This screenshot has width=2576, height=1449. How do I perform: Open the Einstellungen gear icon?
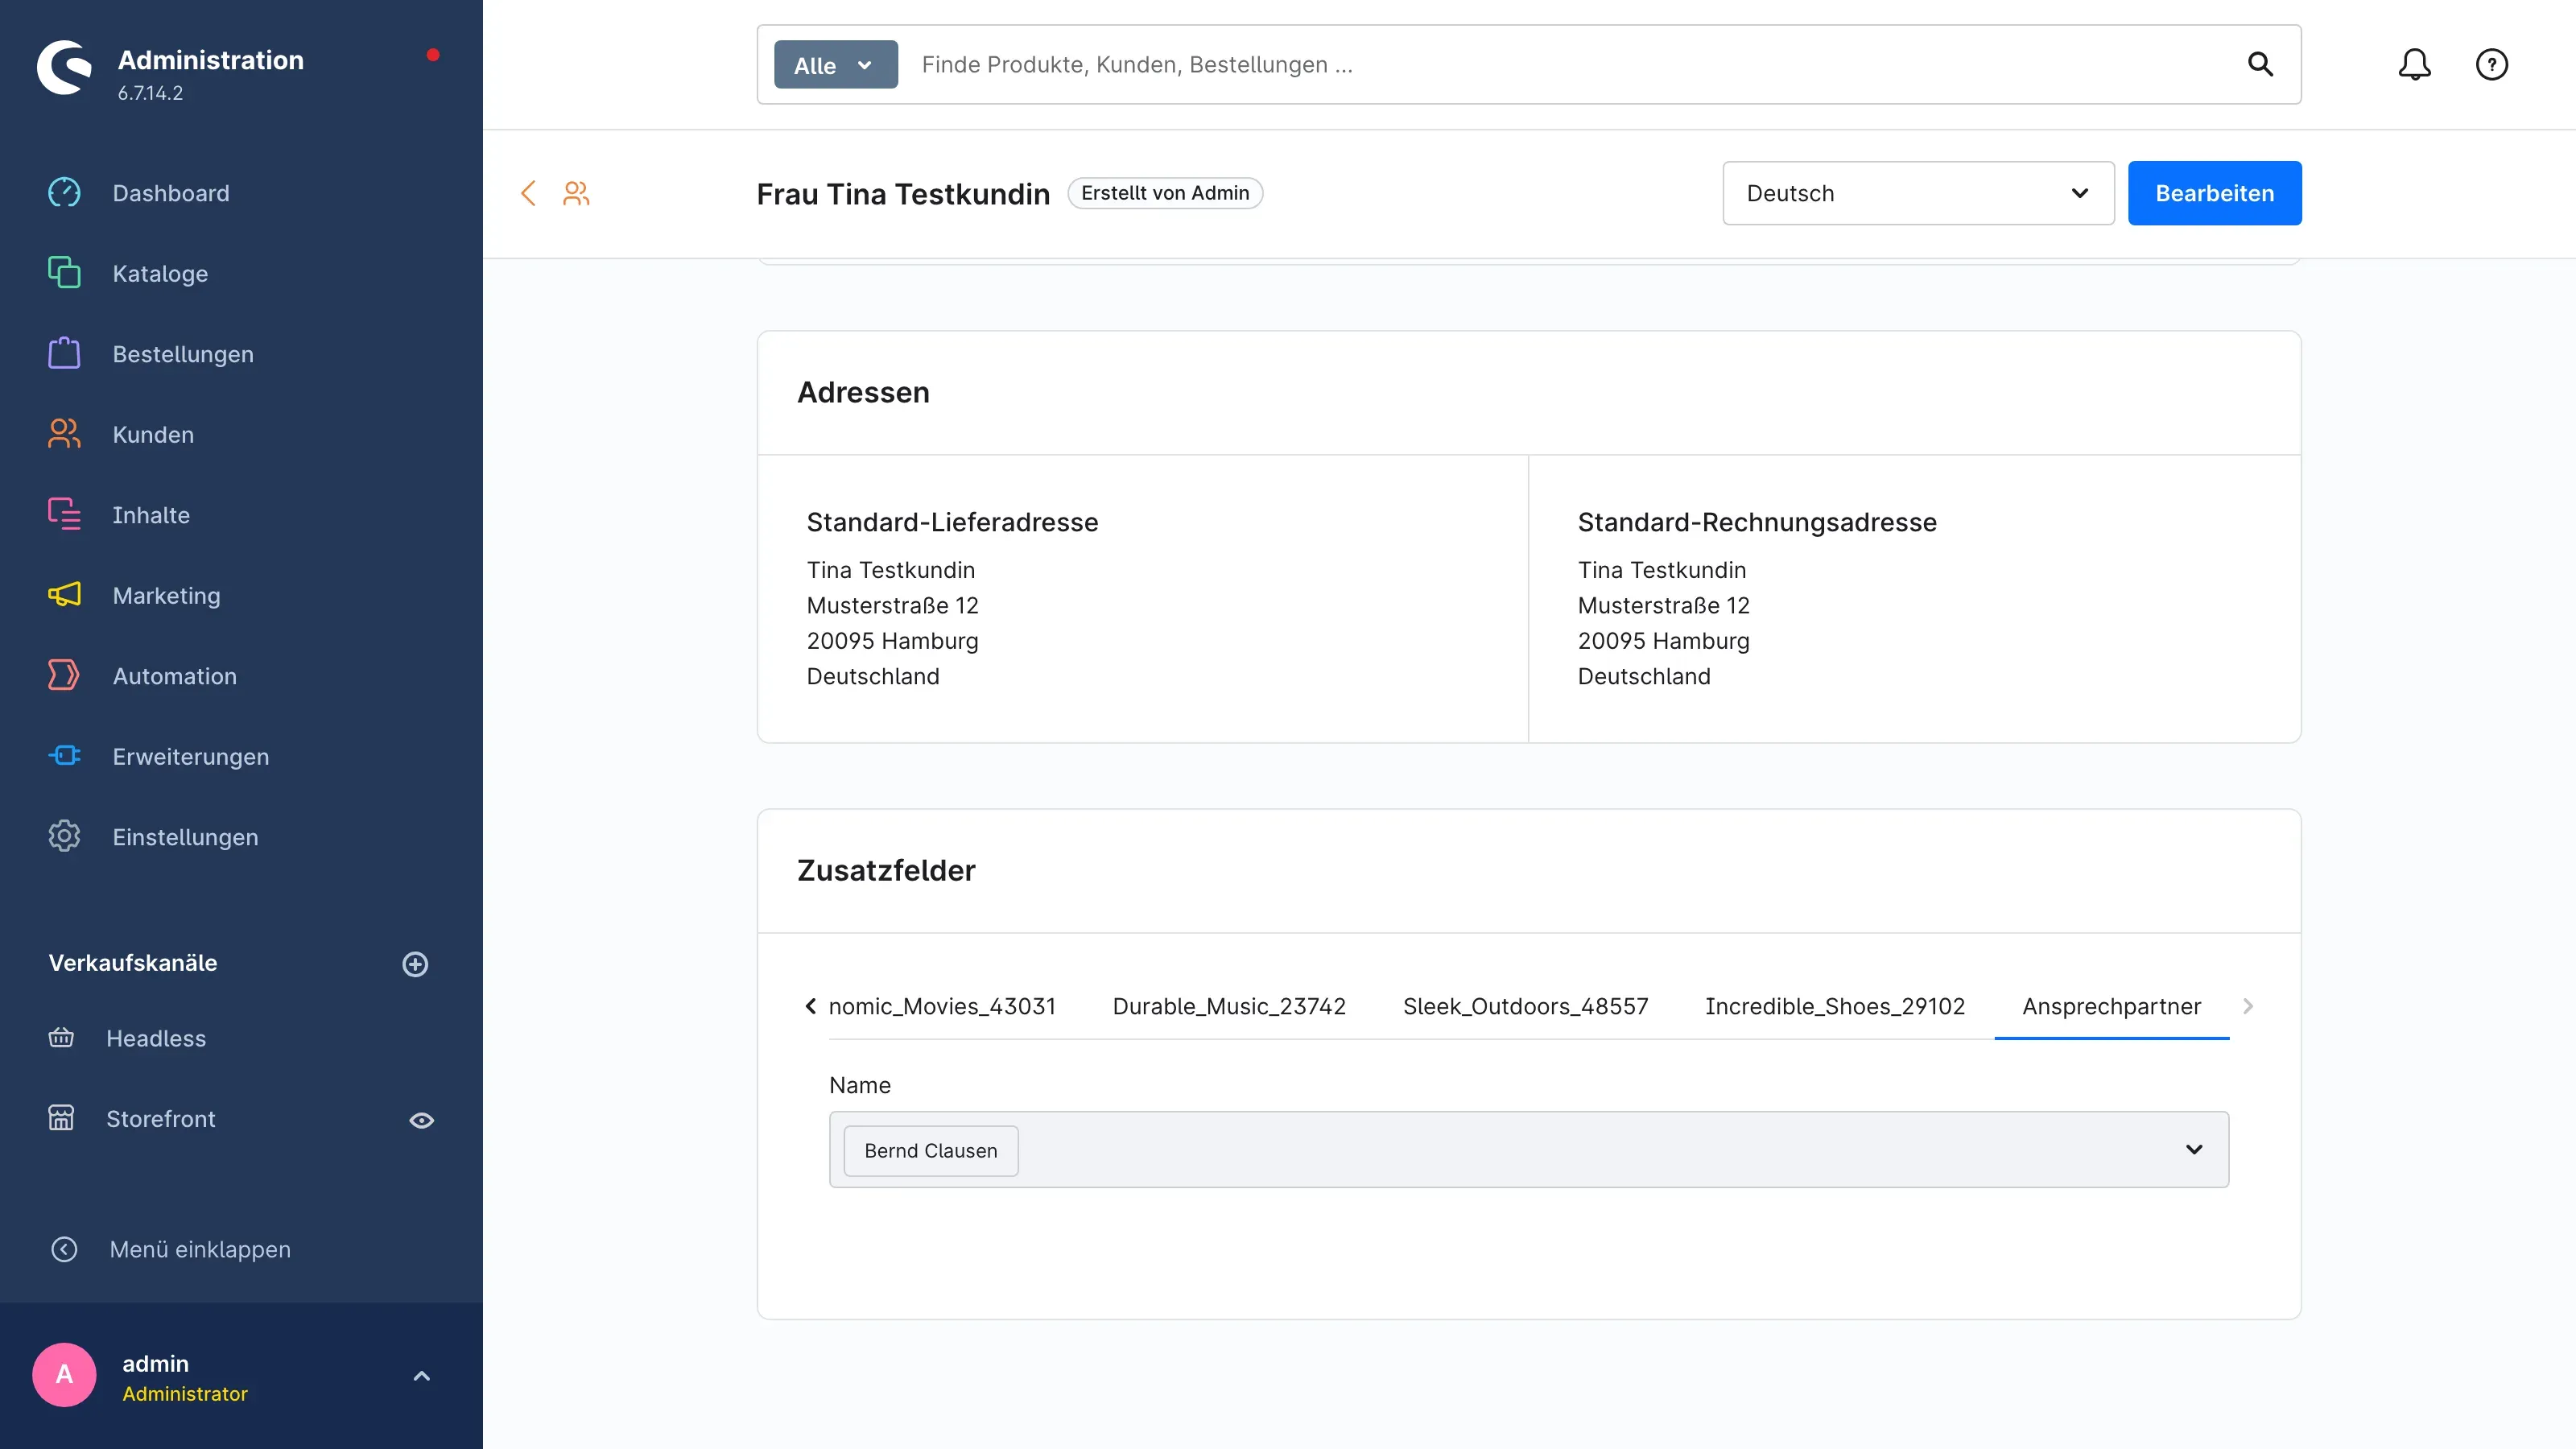64,837
